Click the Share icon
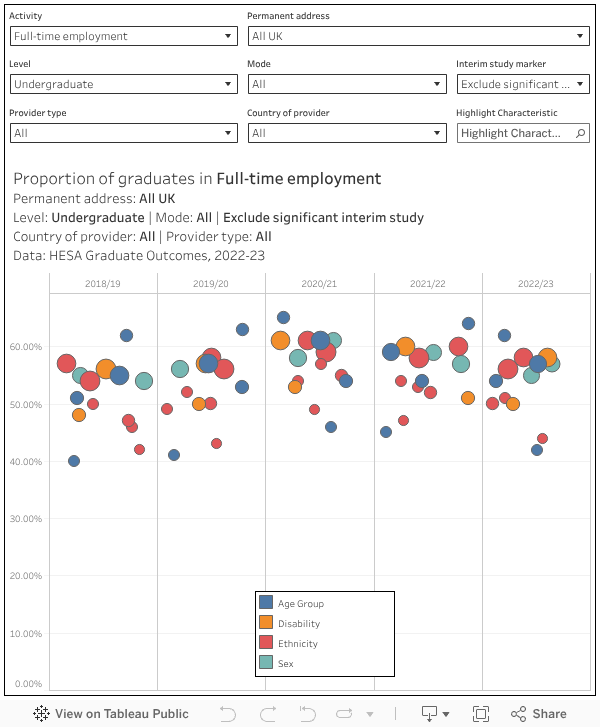This screenshot has width=600, height=727. (538, 713)
